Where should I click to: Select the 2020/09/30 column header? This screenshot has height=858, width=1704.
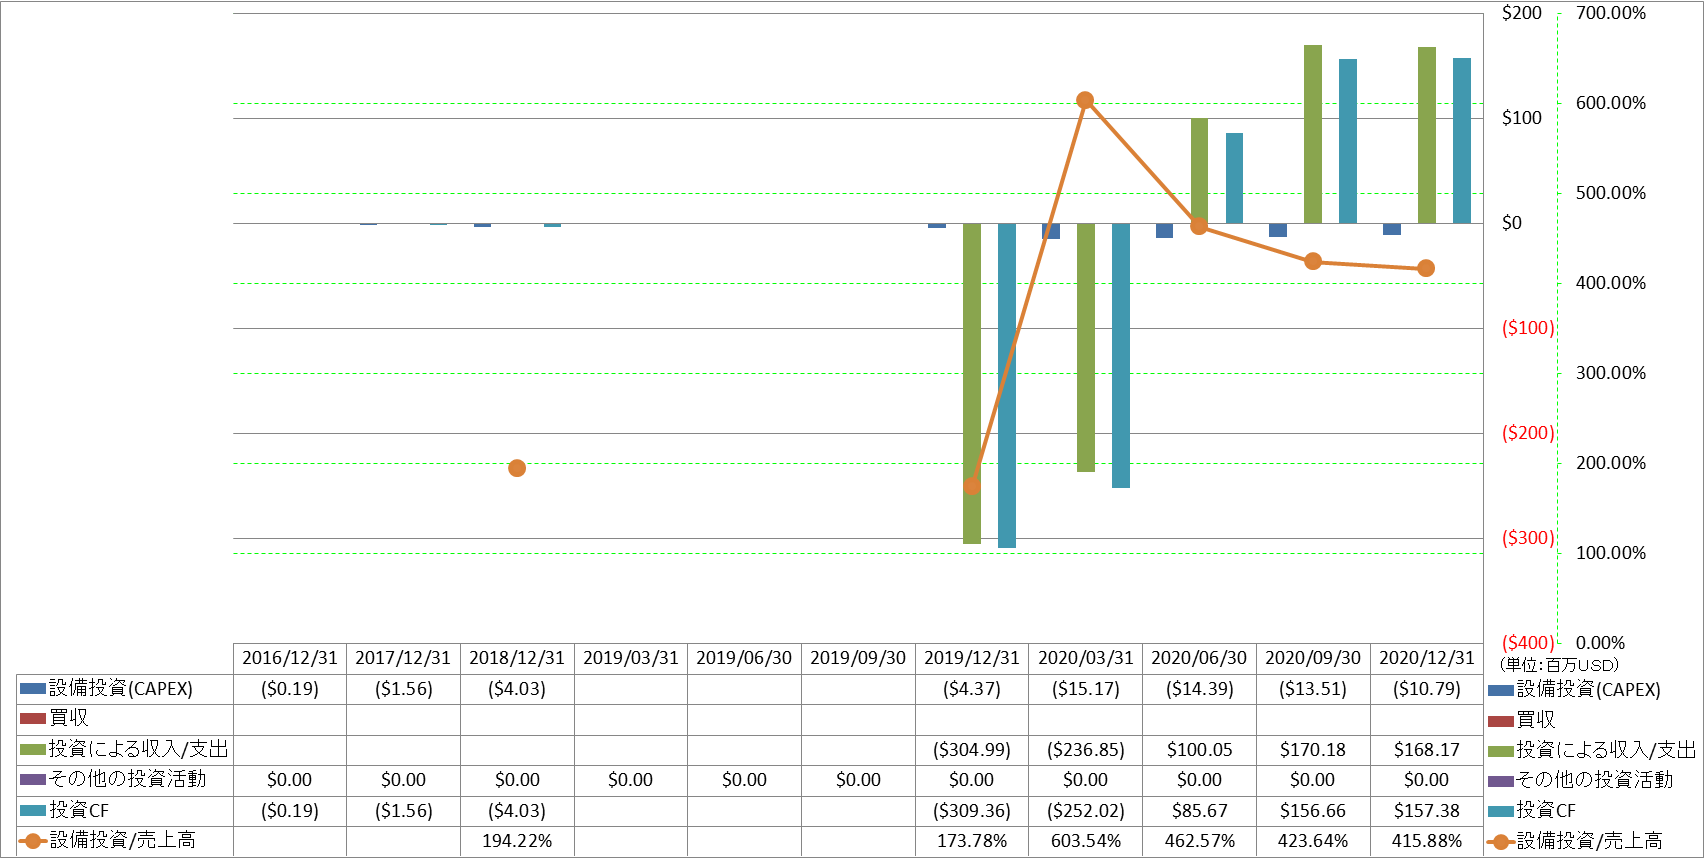coord(1313,658)
